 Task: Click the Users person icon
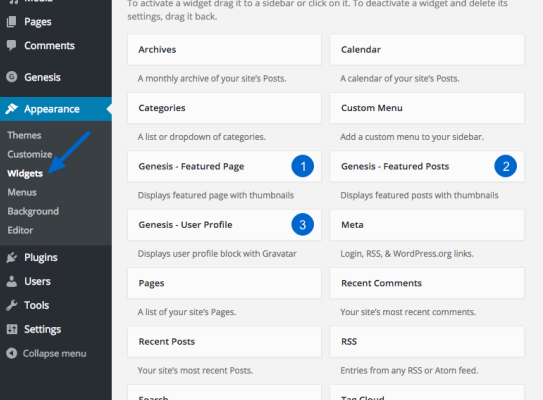point(11,281)
